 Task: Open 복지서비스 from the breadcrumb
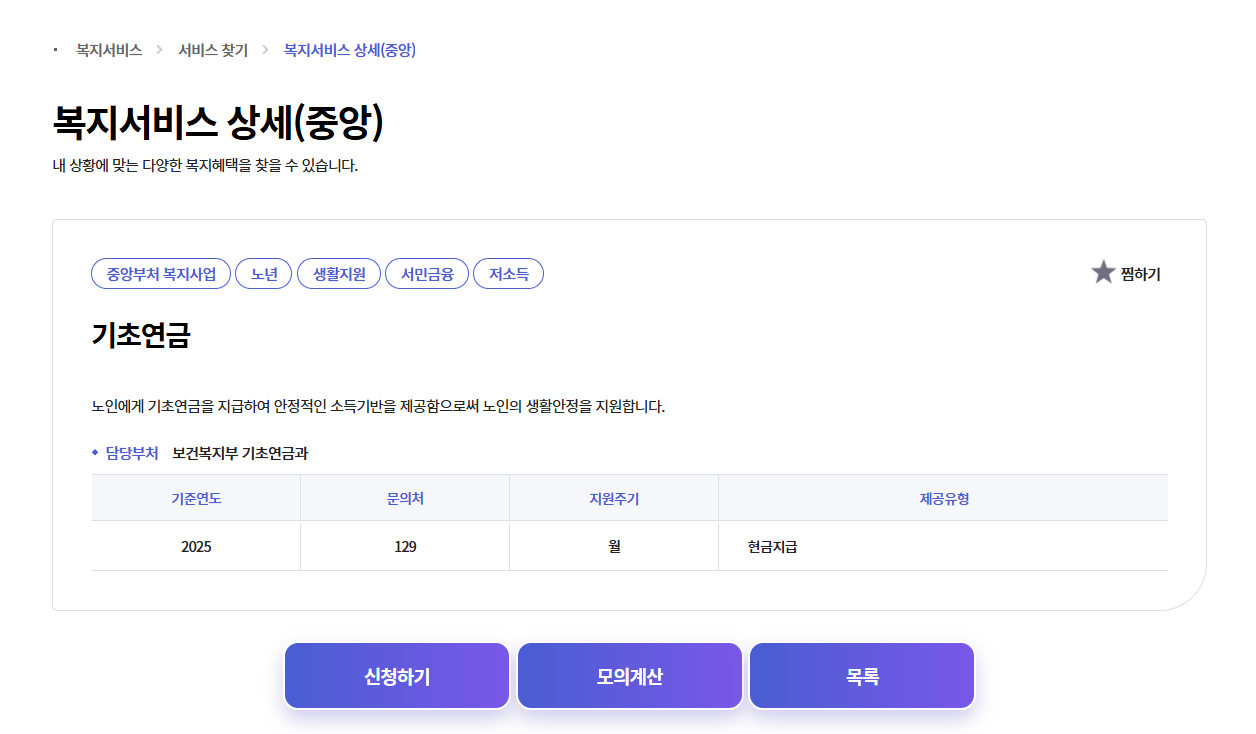(105, 48)
